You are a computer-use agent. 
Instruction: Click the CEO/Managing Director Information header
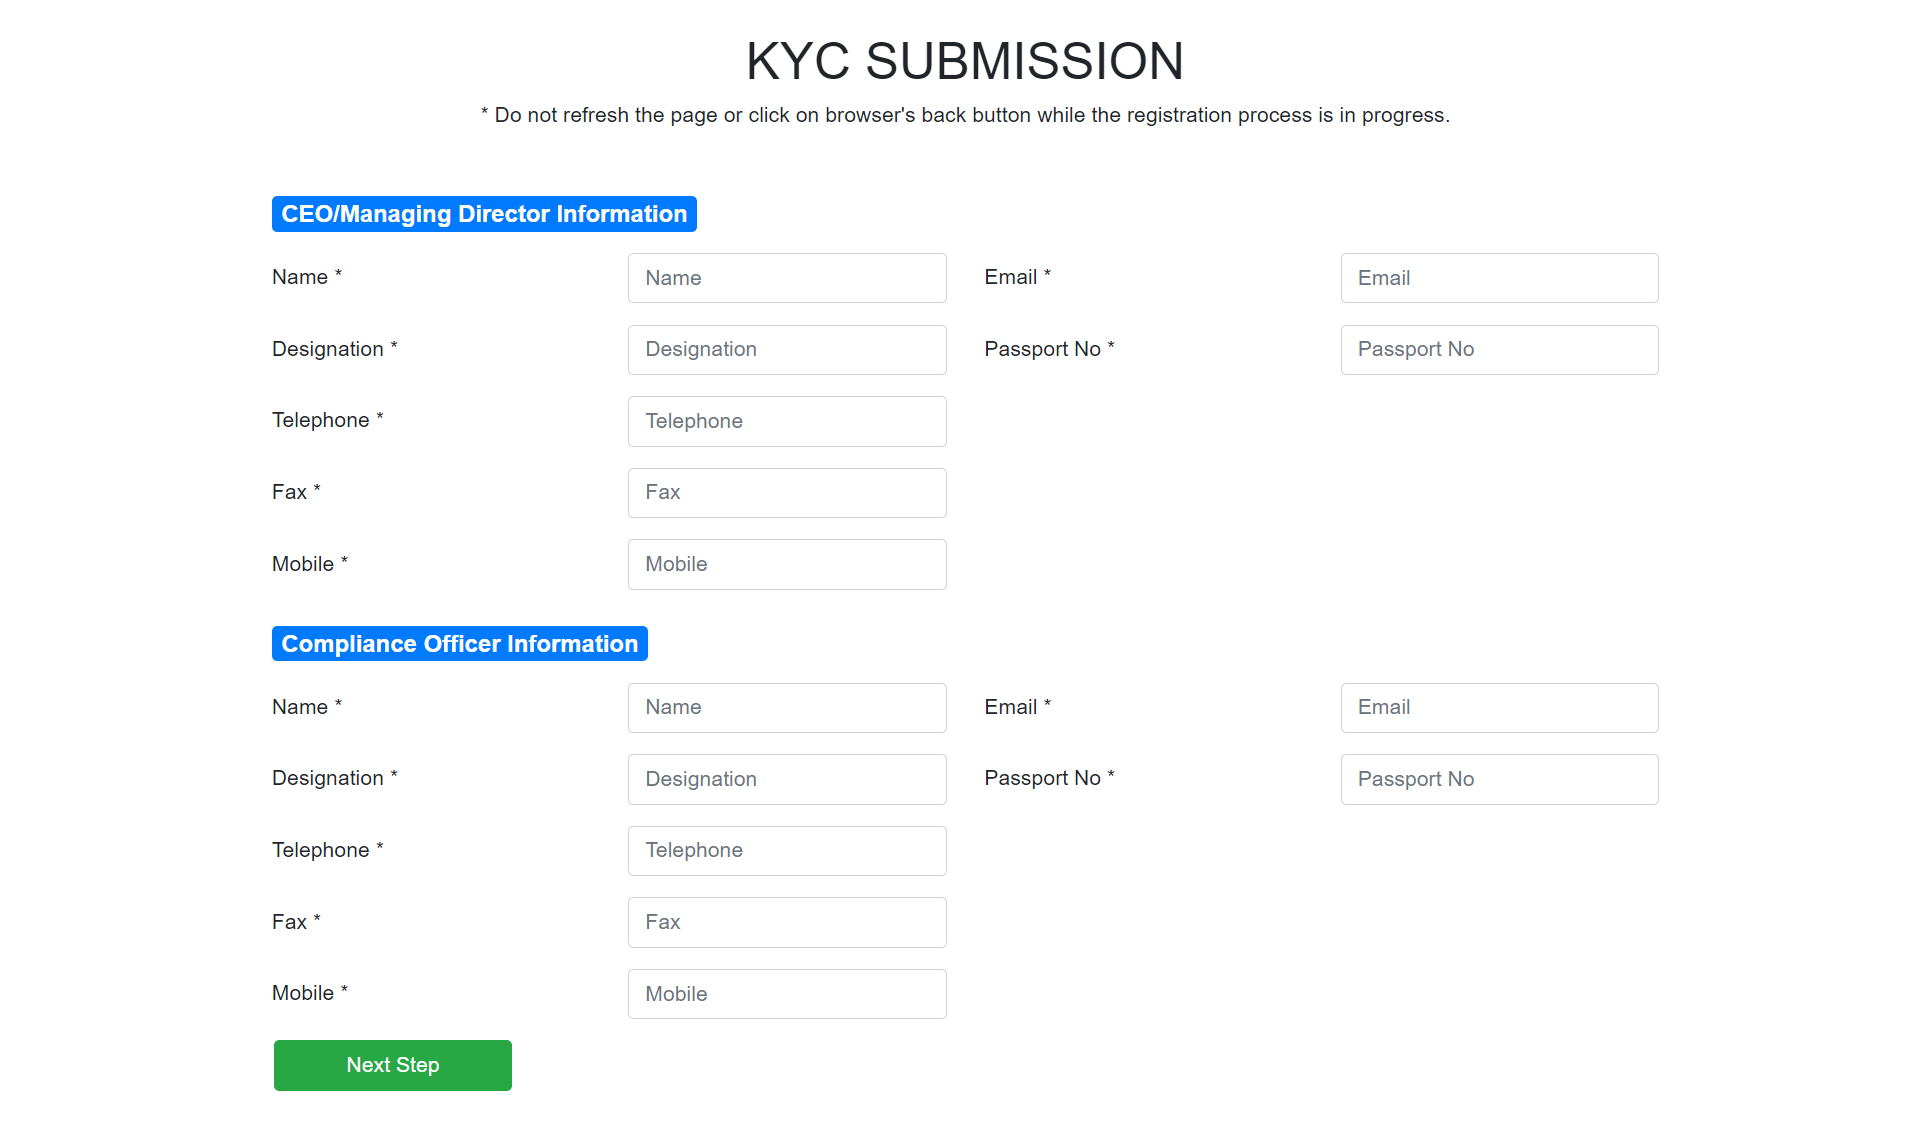(x=483, y=213)
